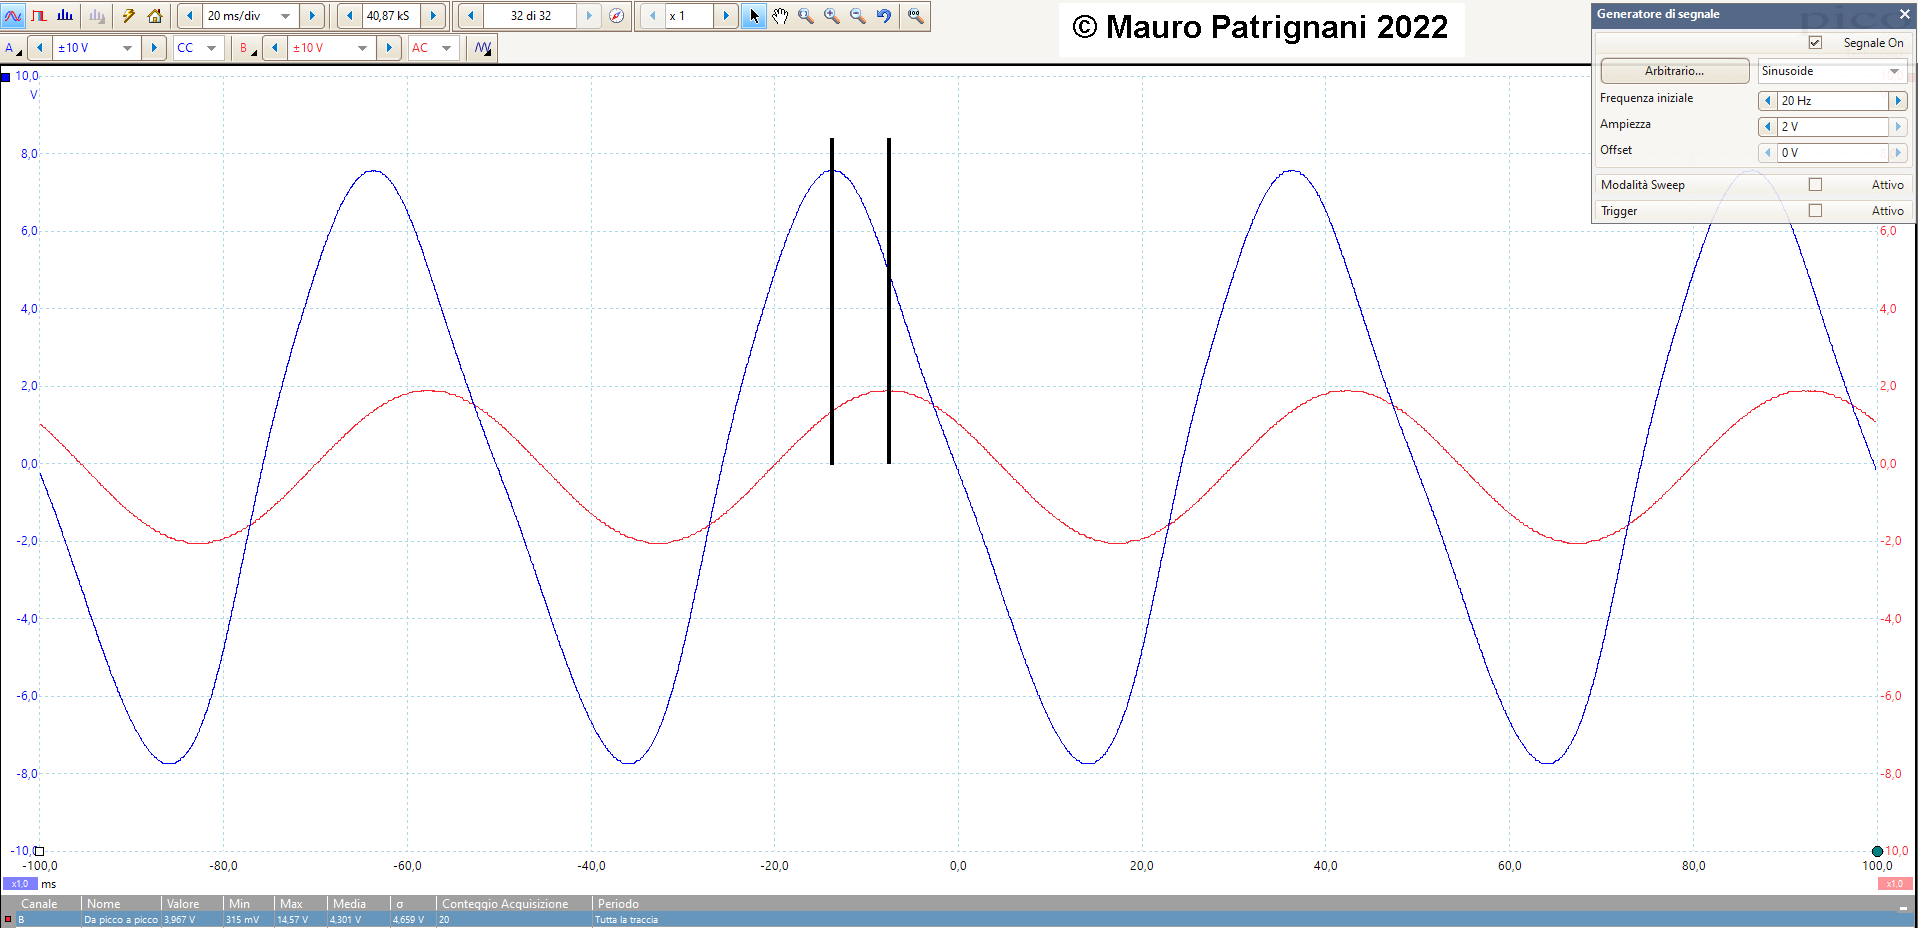1918x928 pixels.
Task: Increase the timebase with right arrow
Action: [312, 16]
